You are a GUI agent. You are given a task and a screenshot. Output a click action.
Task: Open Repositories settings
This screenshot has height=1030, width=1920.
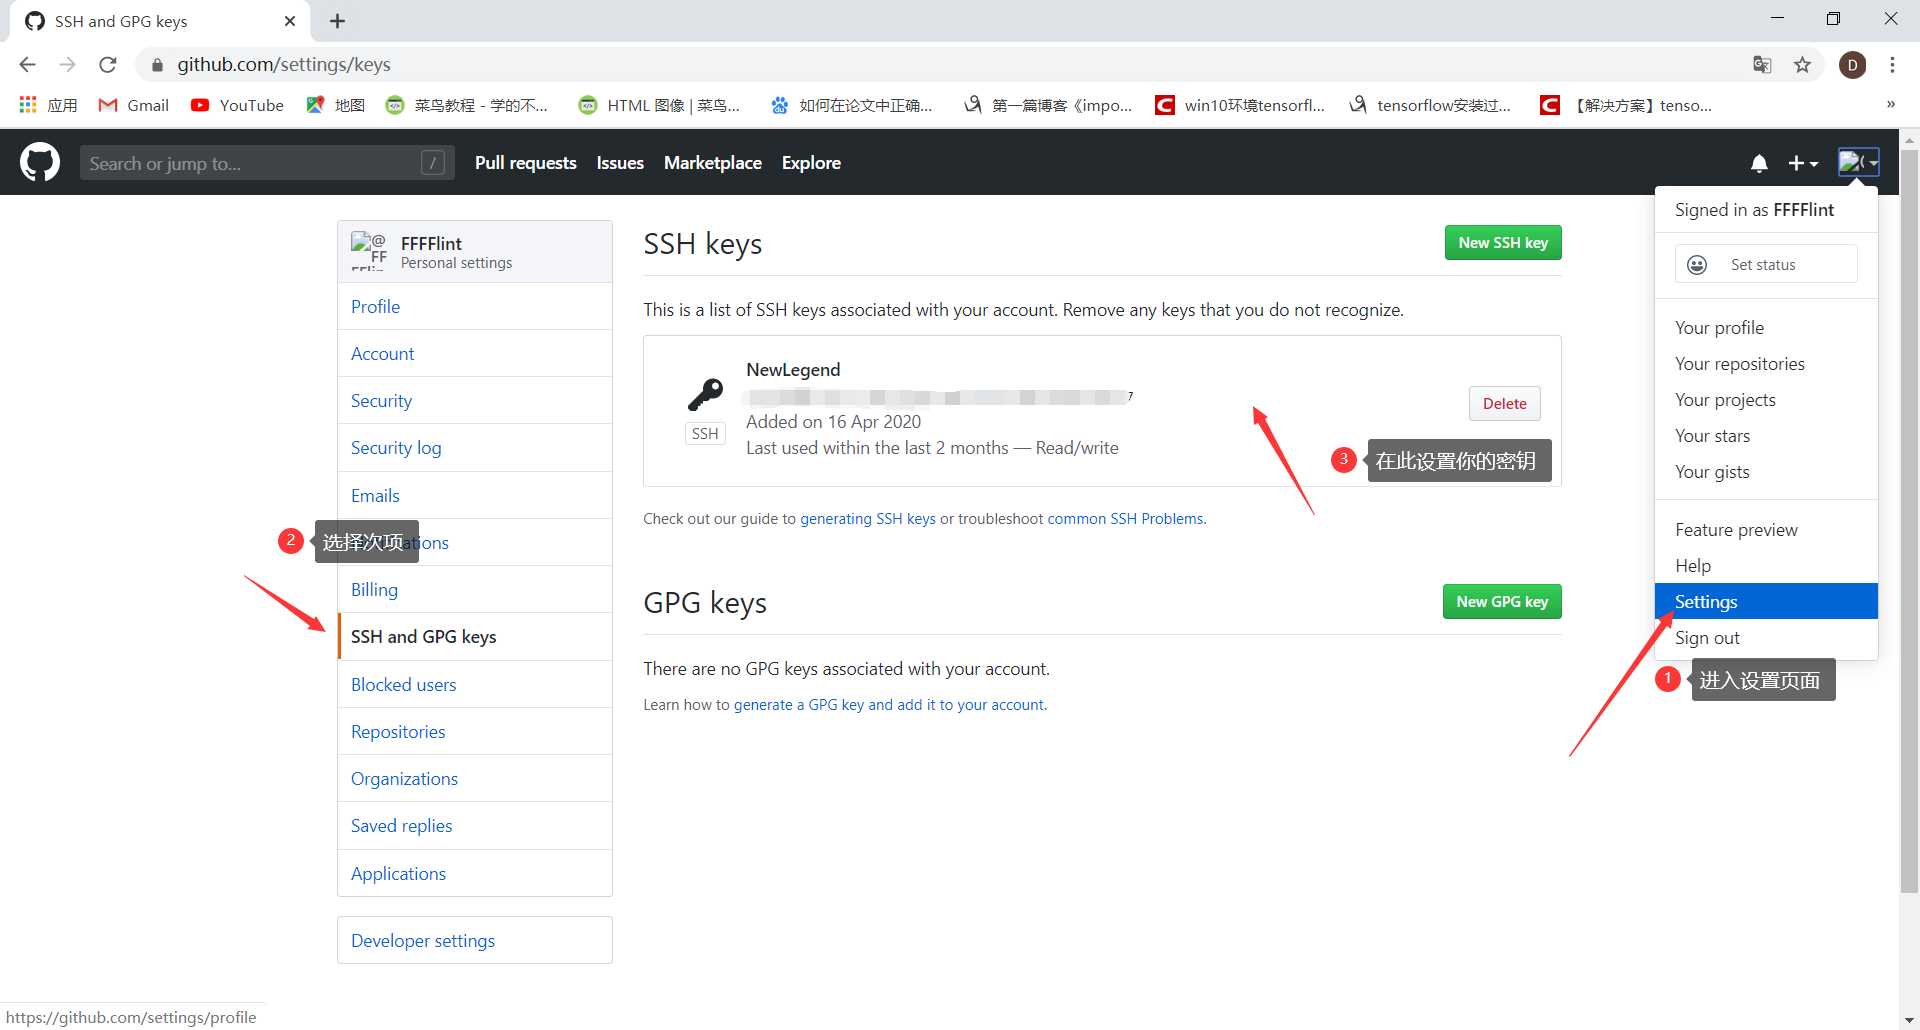pos(475,732)
